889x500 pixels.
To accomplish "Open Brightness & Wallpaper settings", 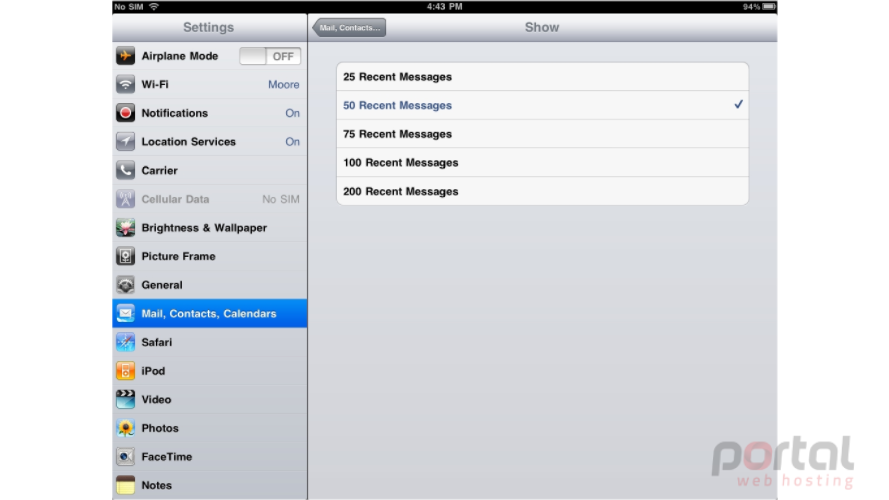I will [x=210, y=227].
